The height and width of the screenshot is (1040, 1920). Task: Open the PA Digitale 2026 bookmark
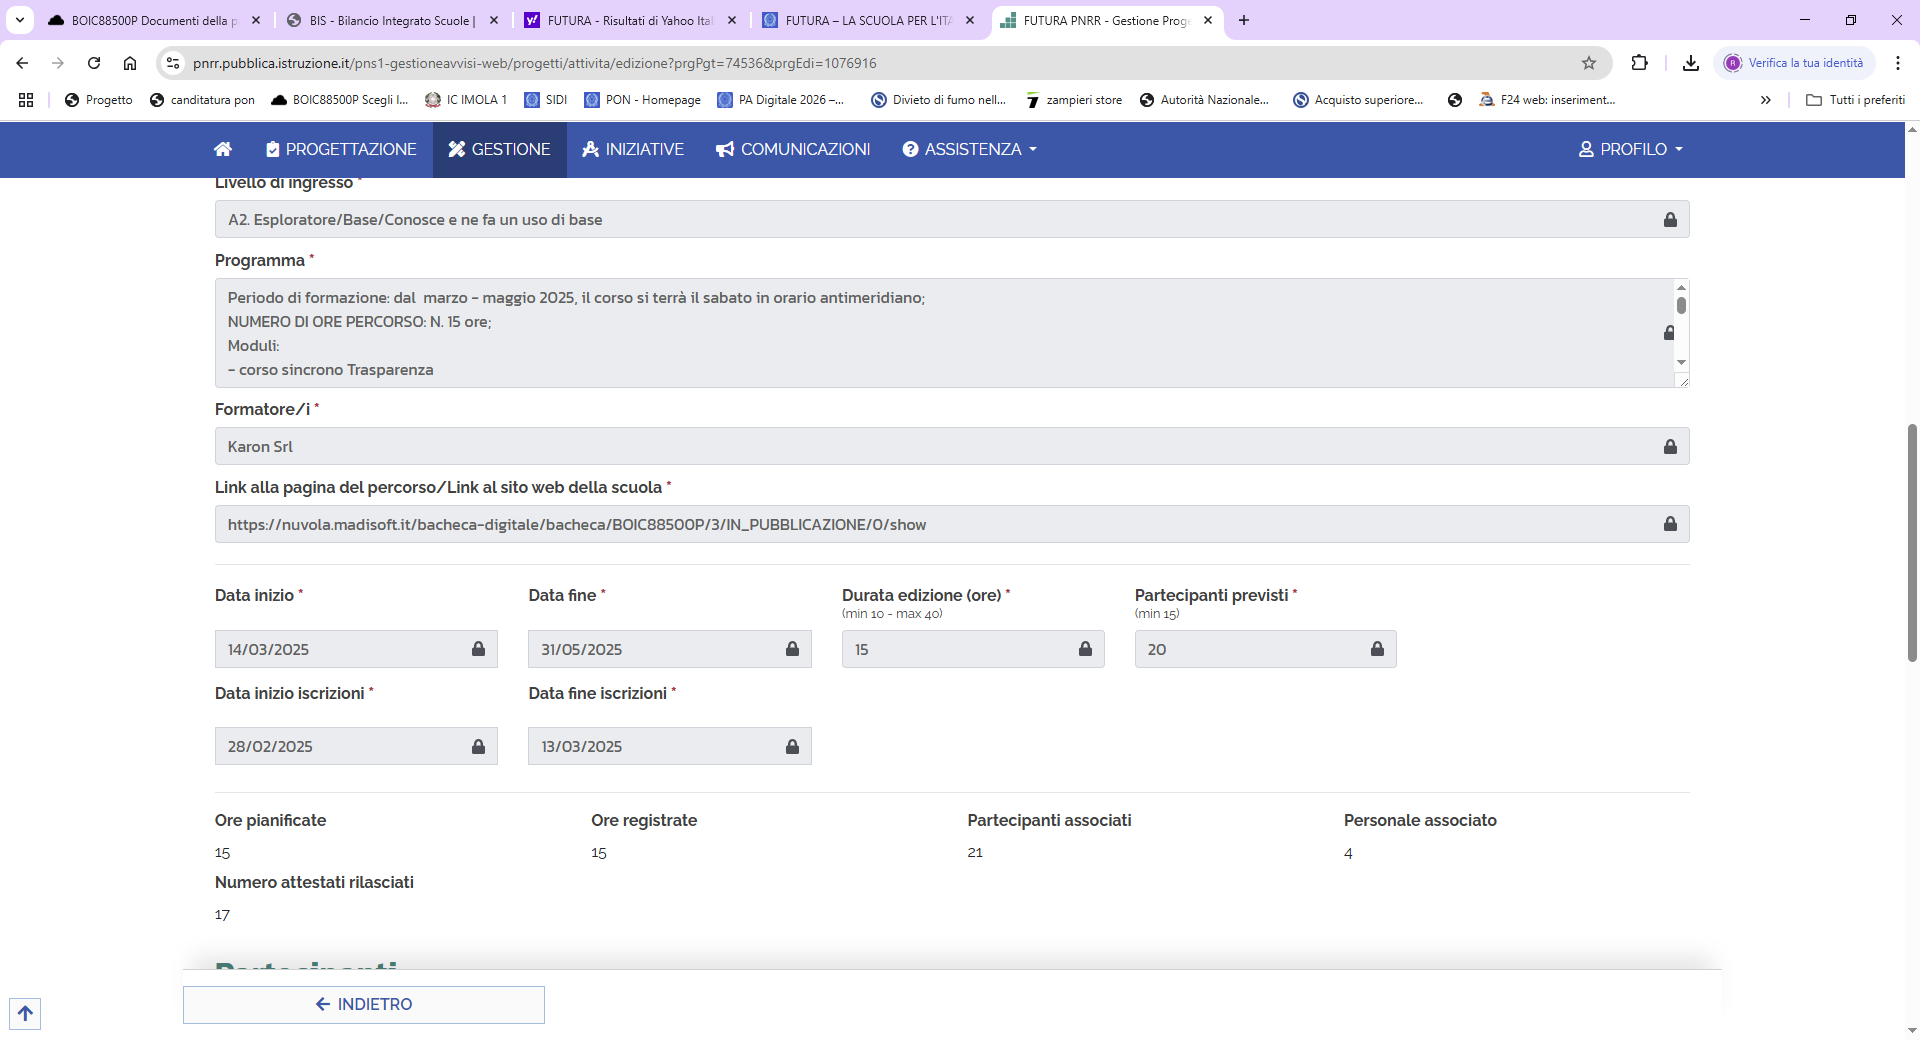pyautogui.click(x=781, y=100)
